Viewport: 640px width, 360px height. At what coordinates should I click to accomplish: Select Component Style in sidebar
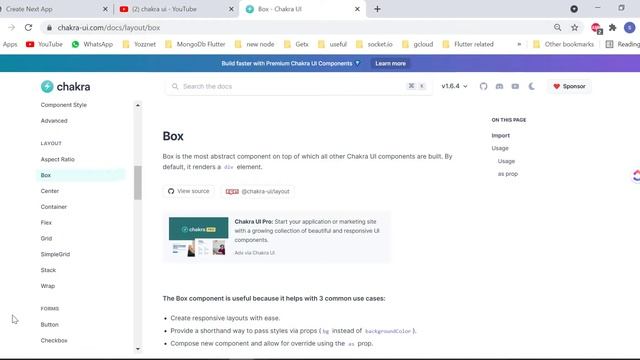pyautogui.click(x=64, y=105)
